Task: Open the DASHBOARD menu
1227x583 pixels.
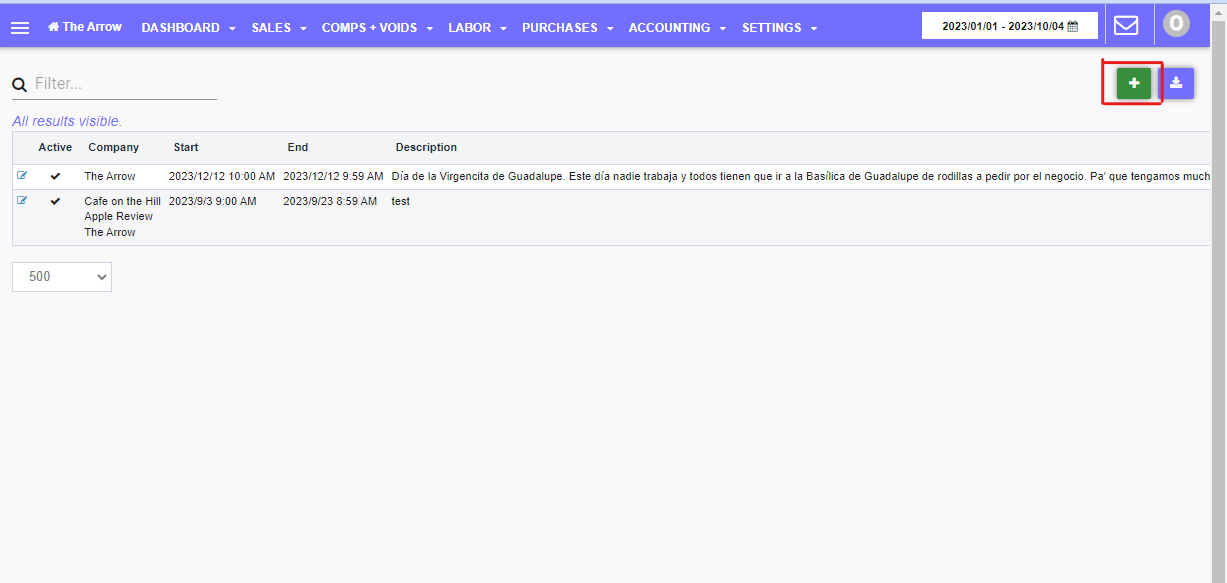Action: (188, 28)
